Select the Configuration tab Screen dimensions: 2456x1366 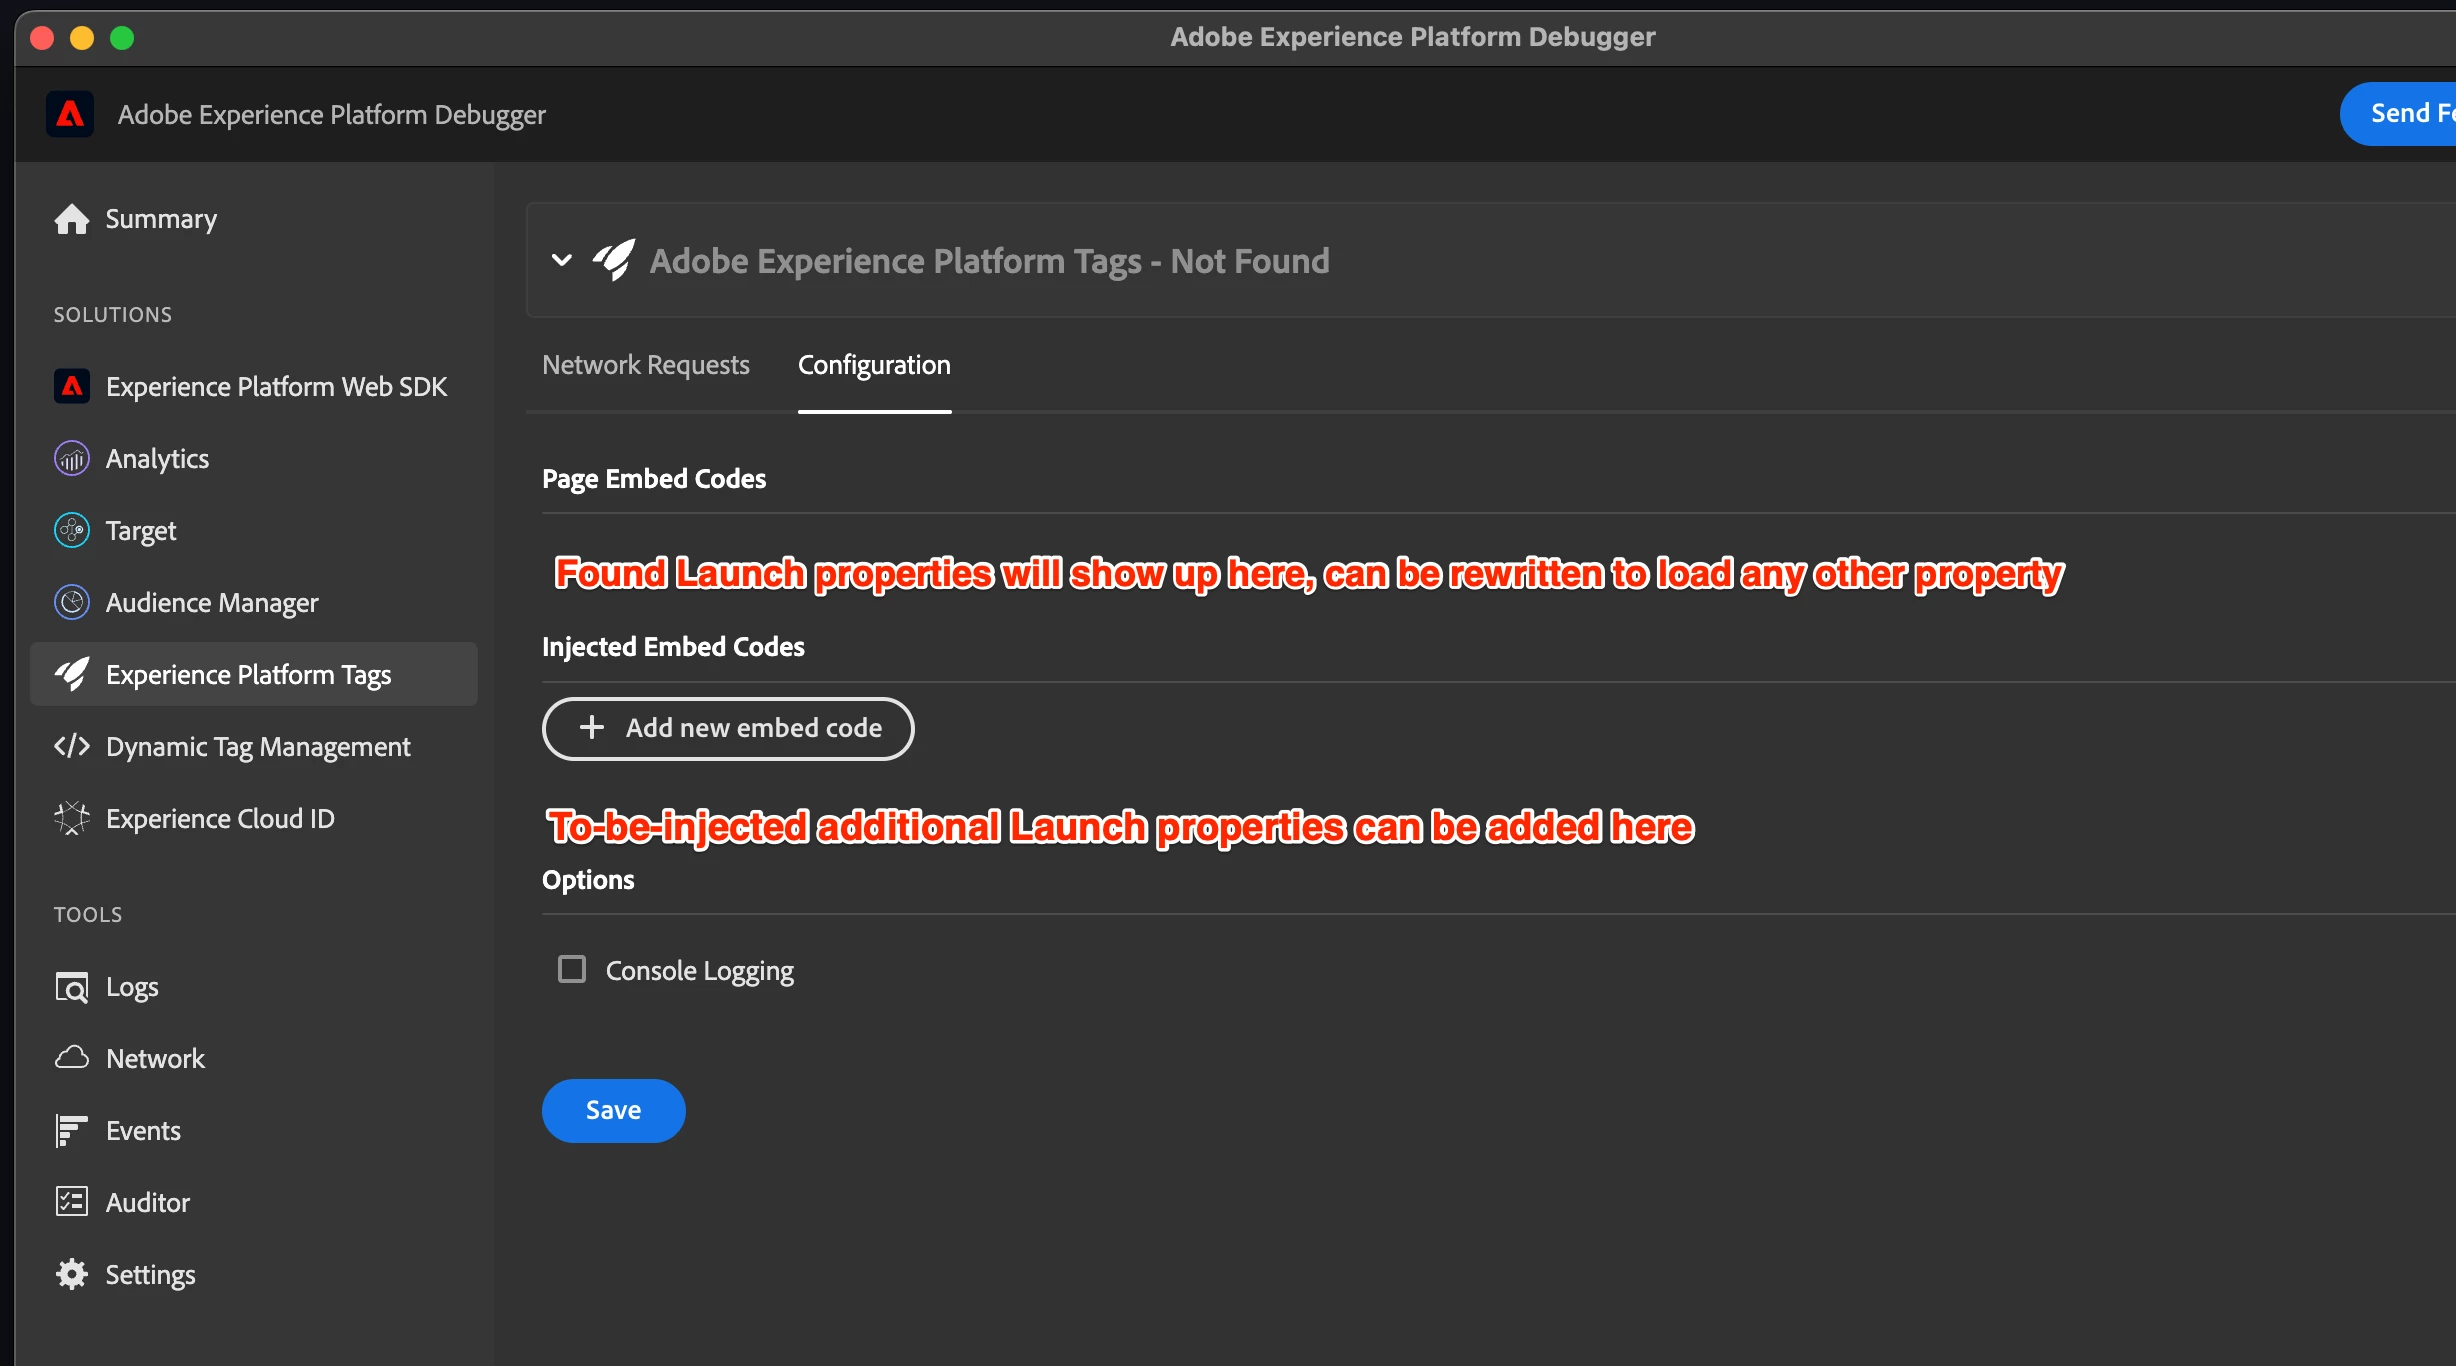point(874,366)
